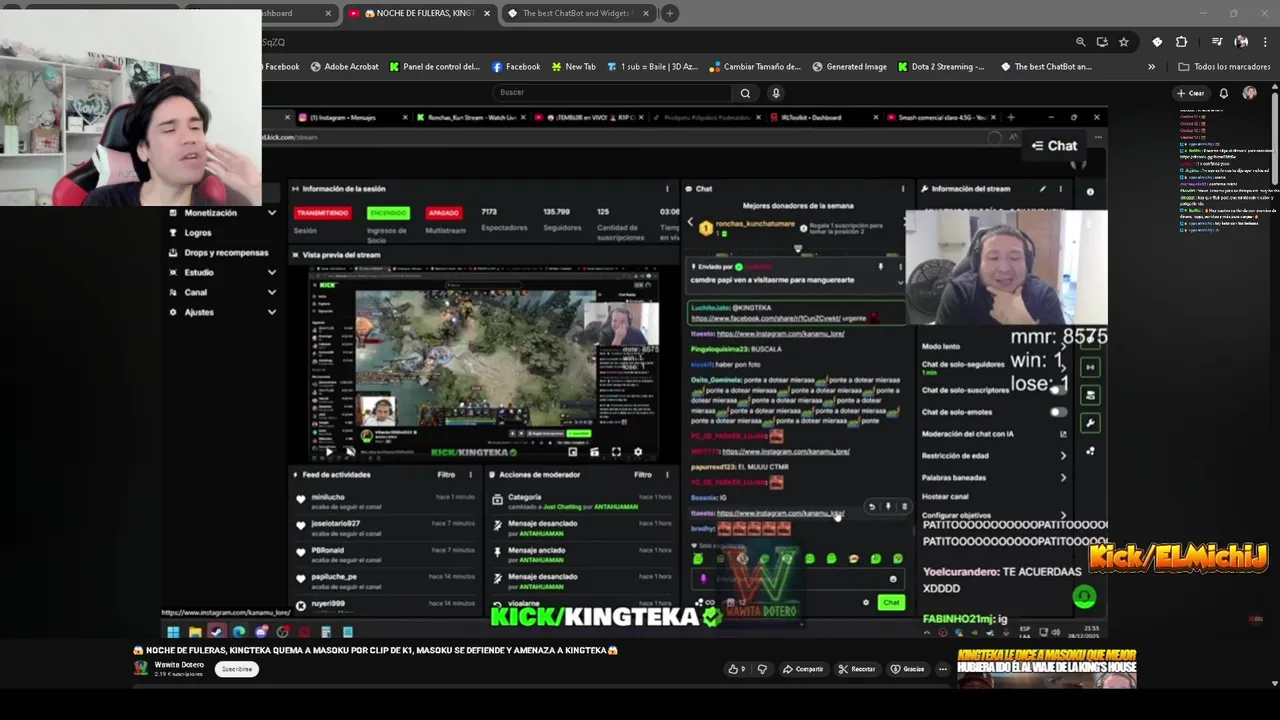The height and width of the screenshot is (720, 1280).
Task: Enter fullscreen on Kick stream preview
Action: tap(616, 452)
